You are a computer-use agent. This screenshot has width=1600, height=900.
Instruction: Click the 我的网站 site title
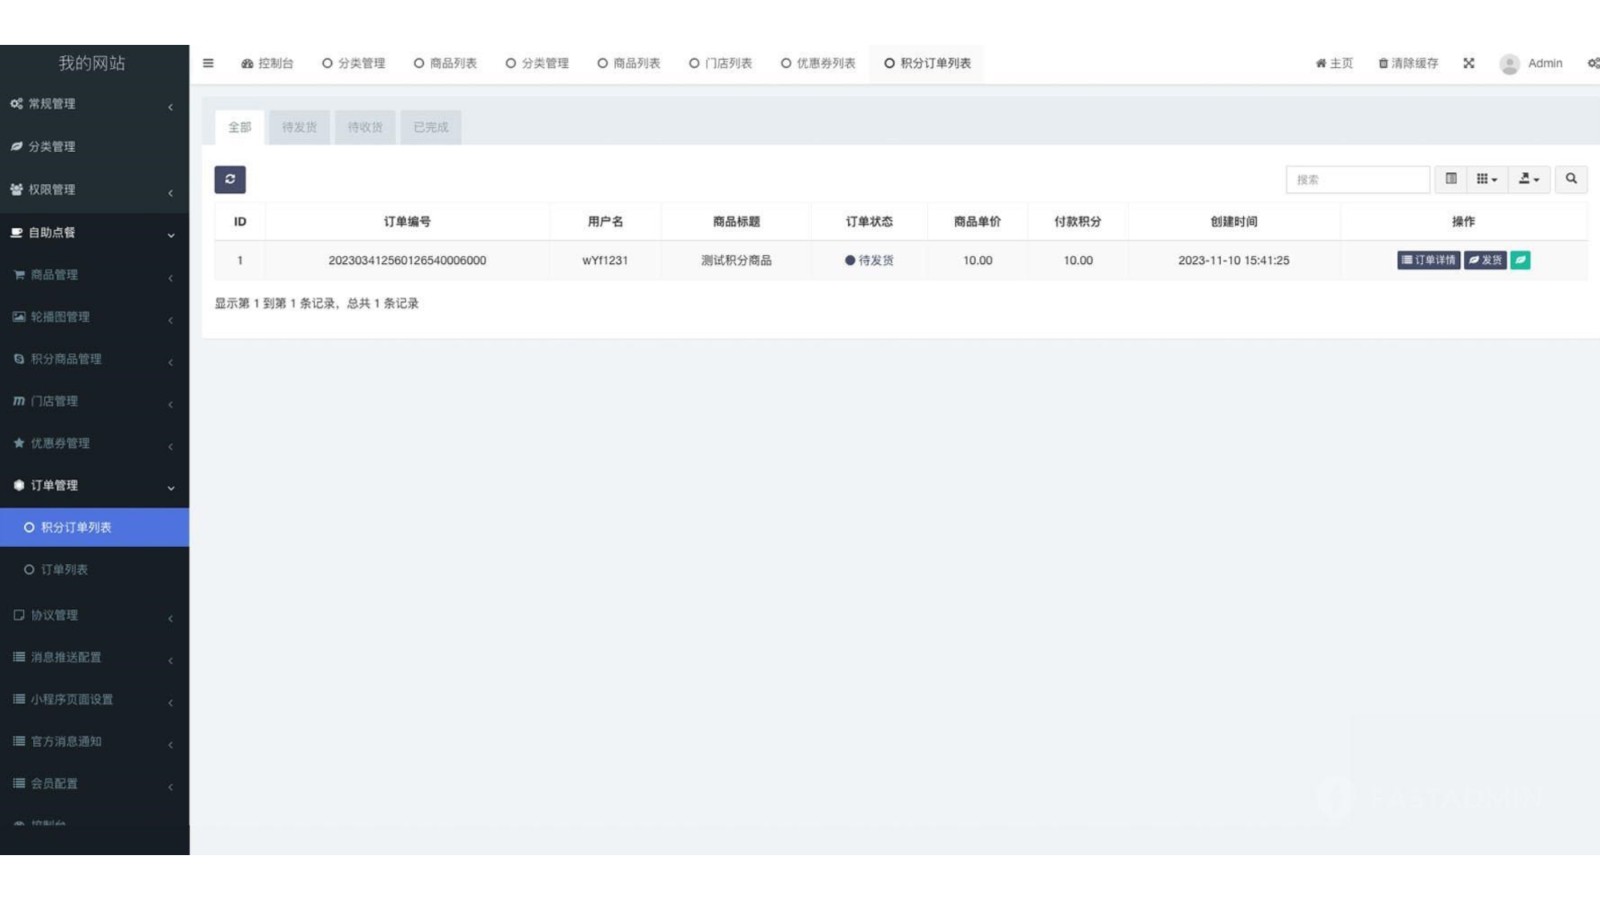tap(91, 63)
